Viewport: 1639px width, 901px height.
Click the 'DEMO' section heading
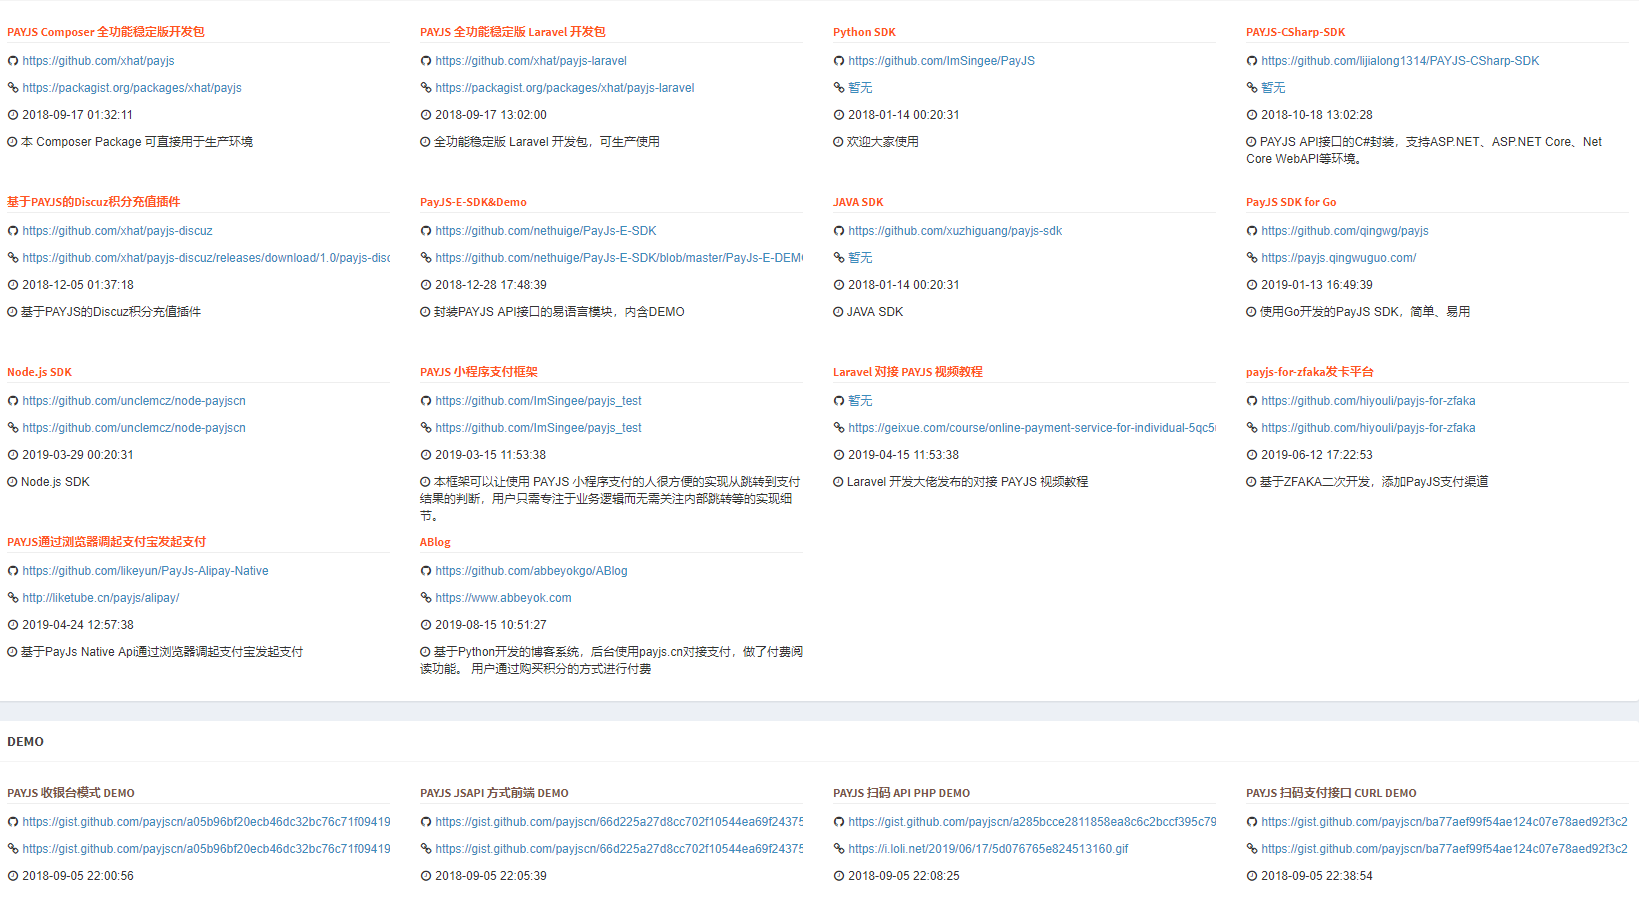coord(25,742)
